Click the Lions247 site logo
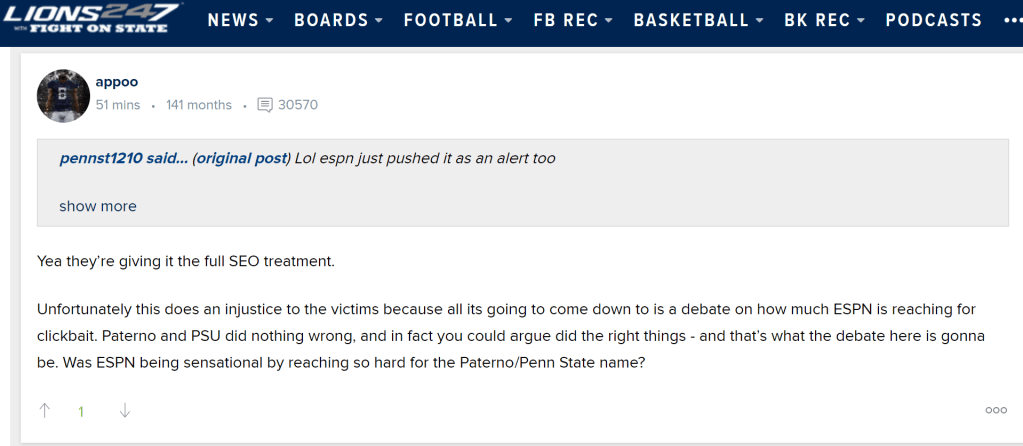 [92, 19]
